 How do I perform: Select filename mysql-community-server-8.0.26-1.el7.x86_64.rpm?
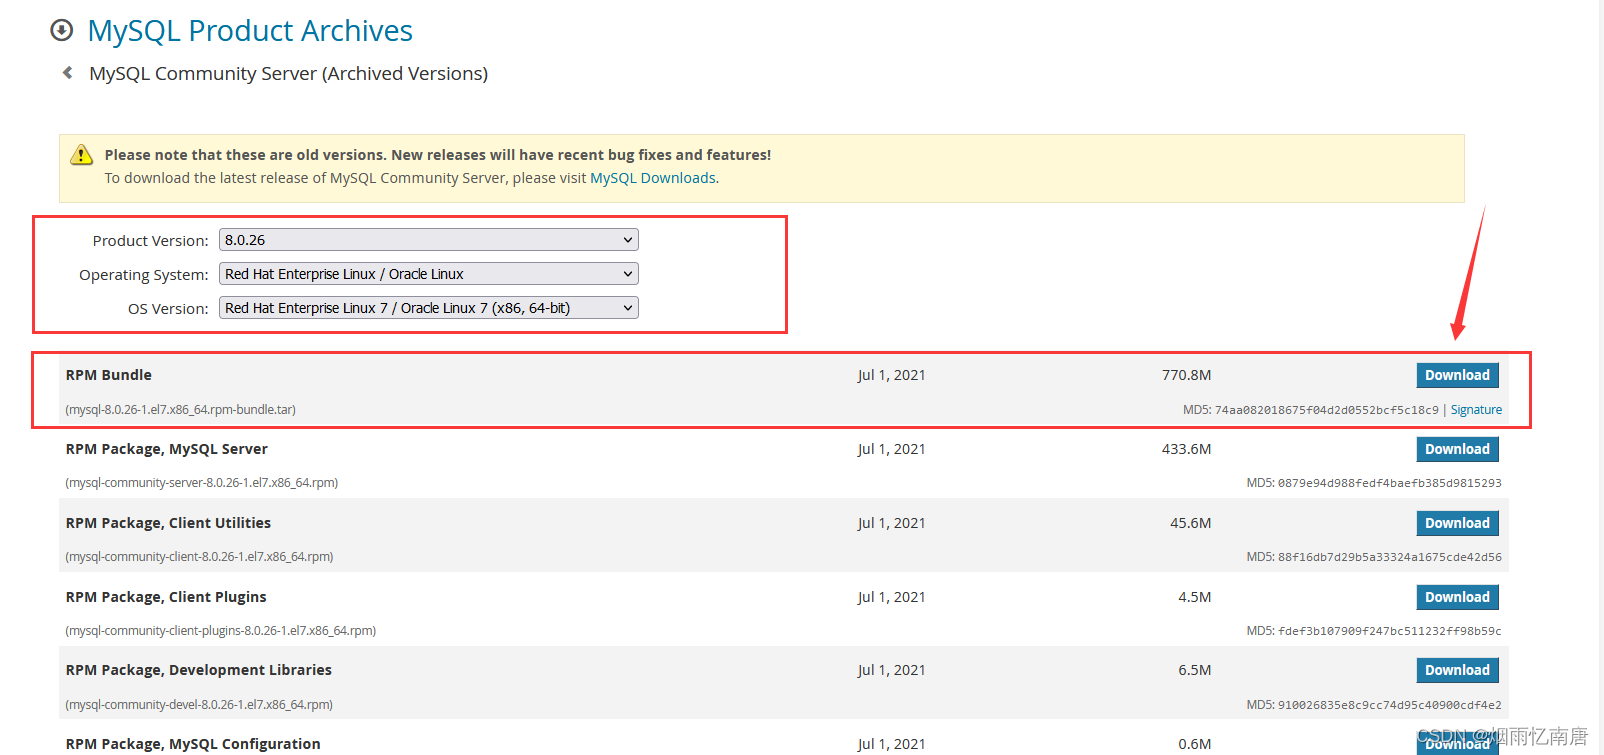pos(202,483)
